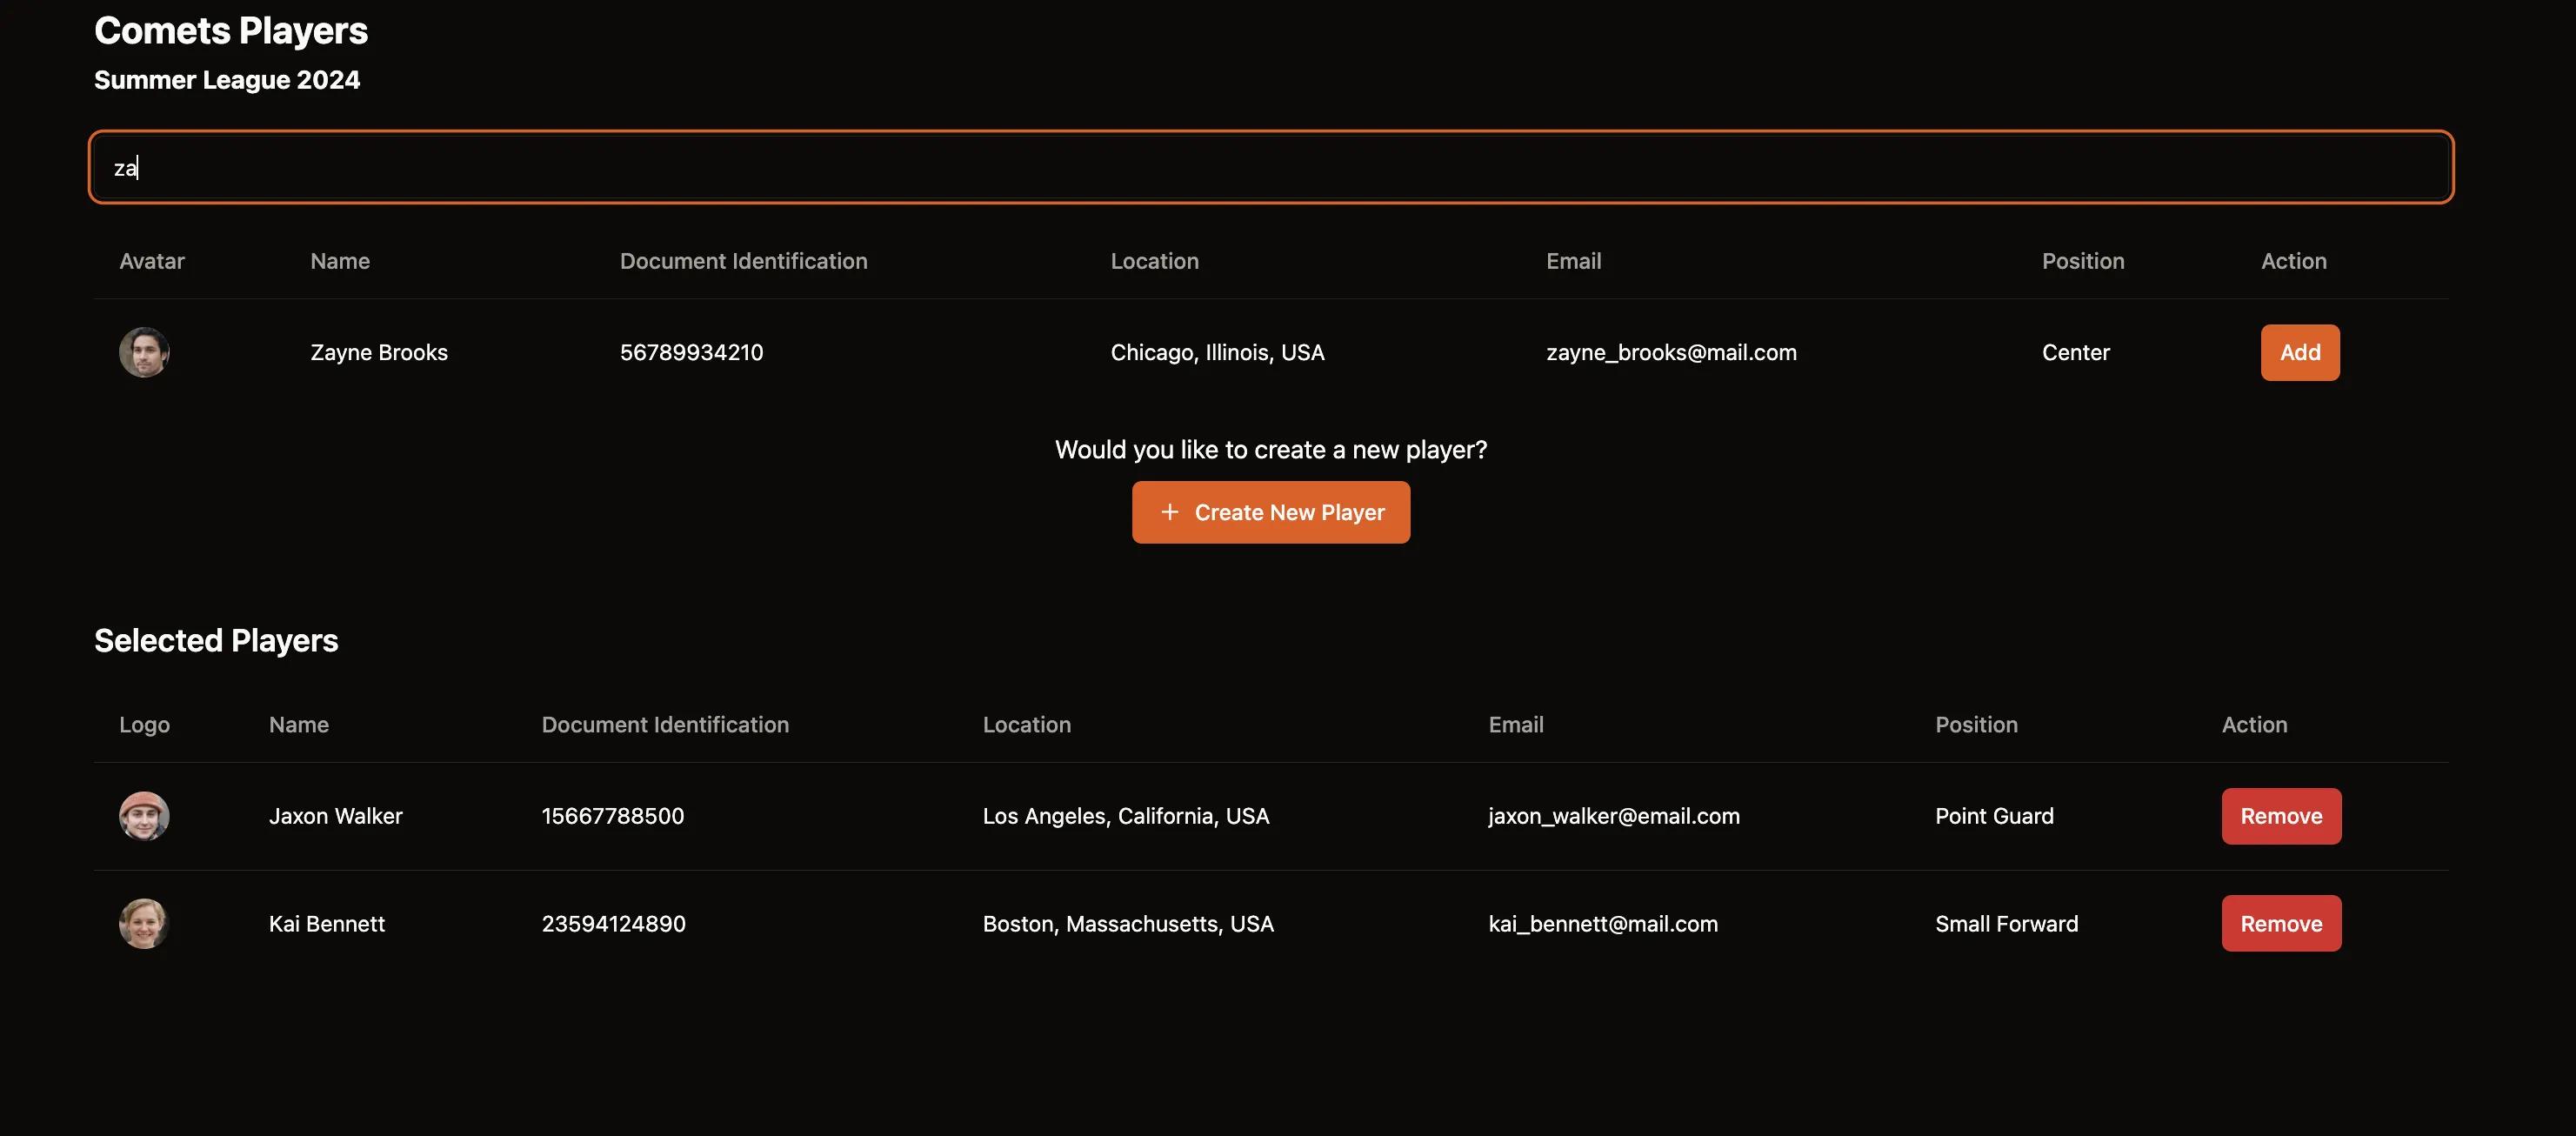Click Email header in Selected Players table
Viewport: 2576px width, 1136px height.
pos(1516,725)
